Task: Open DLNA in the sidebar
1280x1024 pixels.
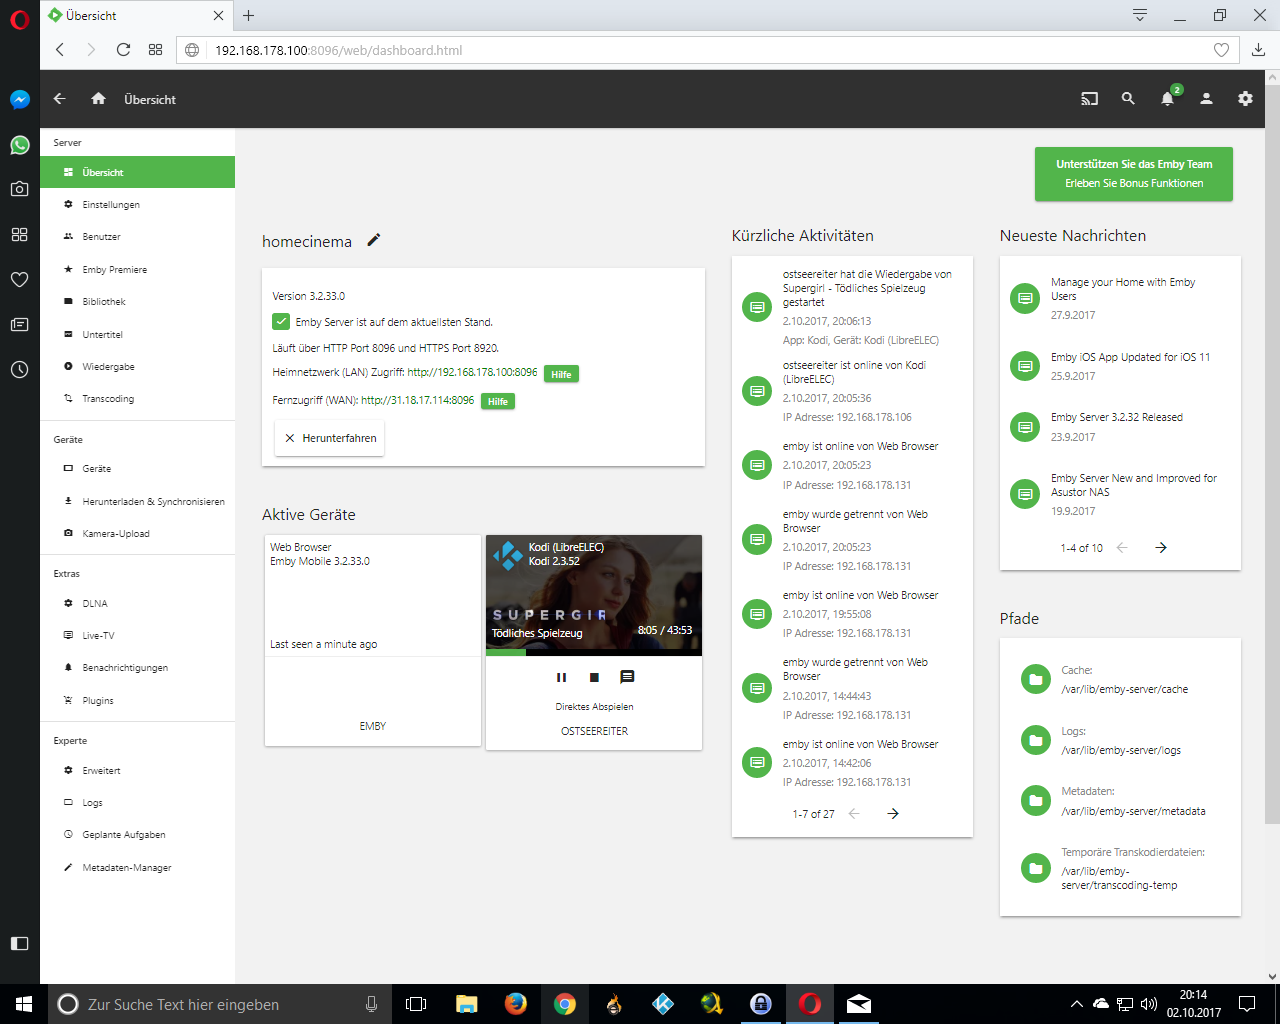Action: click(137, 604)
